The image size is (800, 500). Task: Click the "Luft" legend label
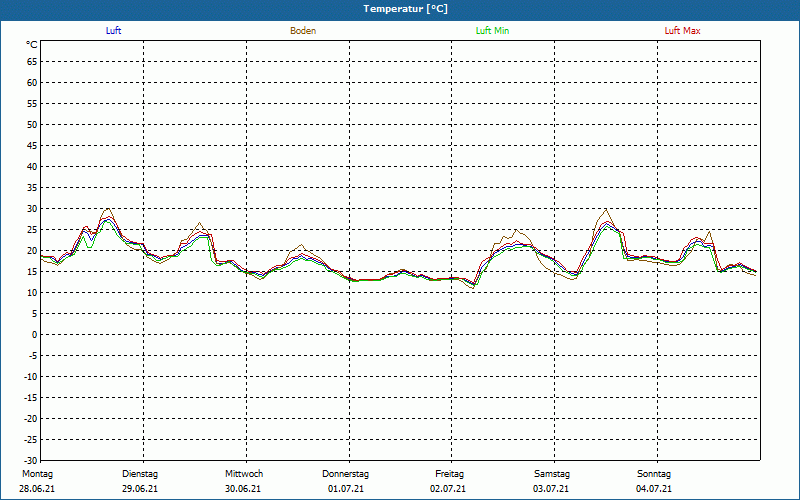113,31
